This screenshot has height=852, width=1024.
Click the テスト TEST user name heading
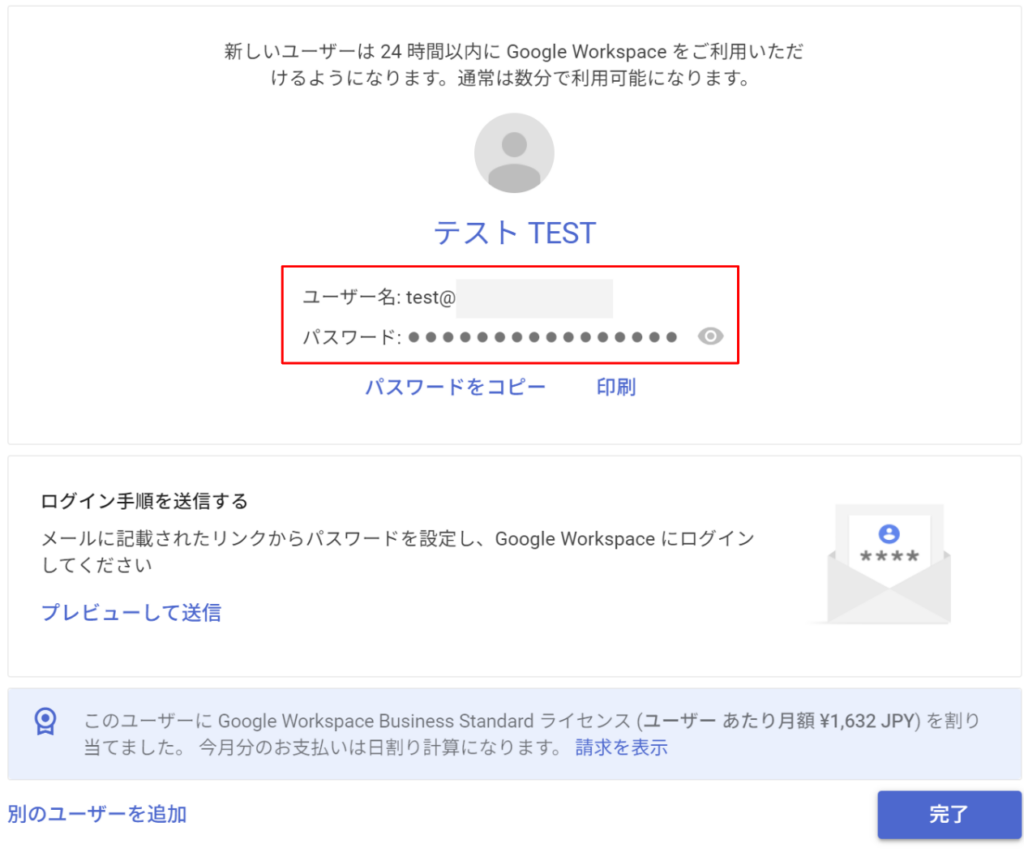click(x=514, y=233)
